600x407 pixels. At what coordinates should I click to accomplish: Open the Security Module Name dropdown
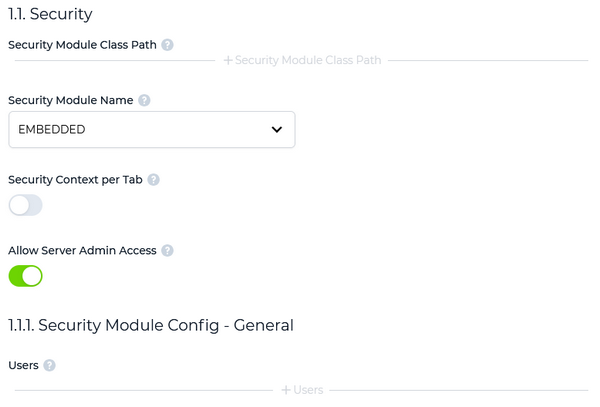(x=152, y=130)
